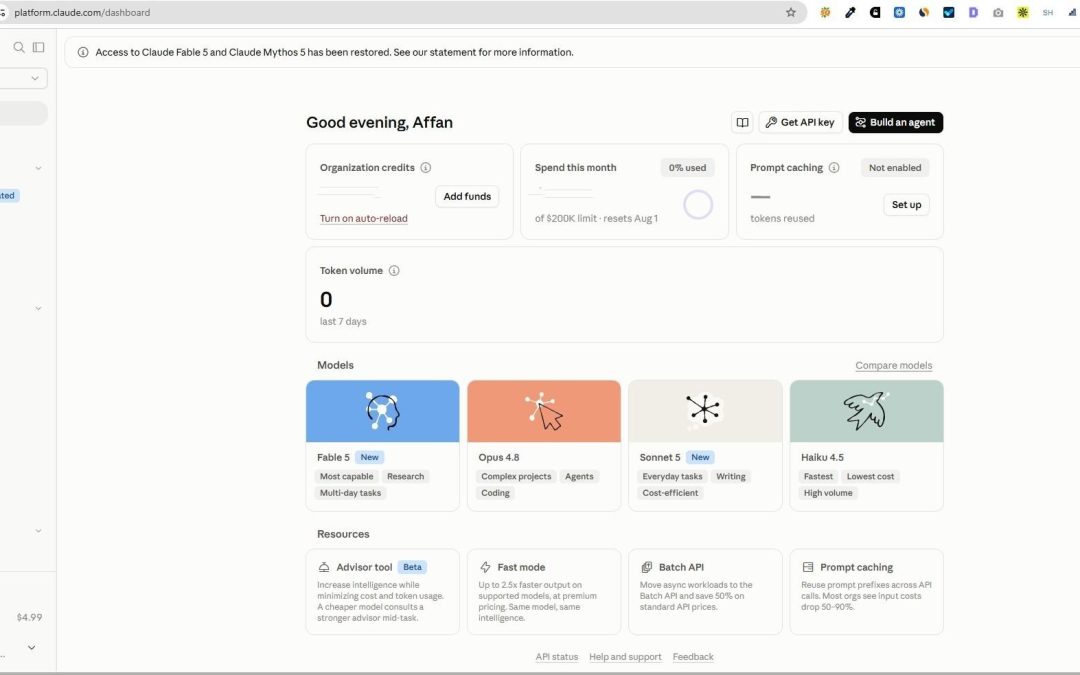Click the Get API key button
1080x675 pixels.
coord(800,123)
